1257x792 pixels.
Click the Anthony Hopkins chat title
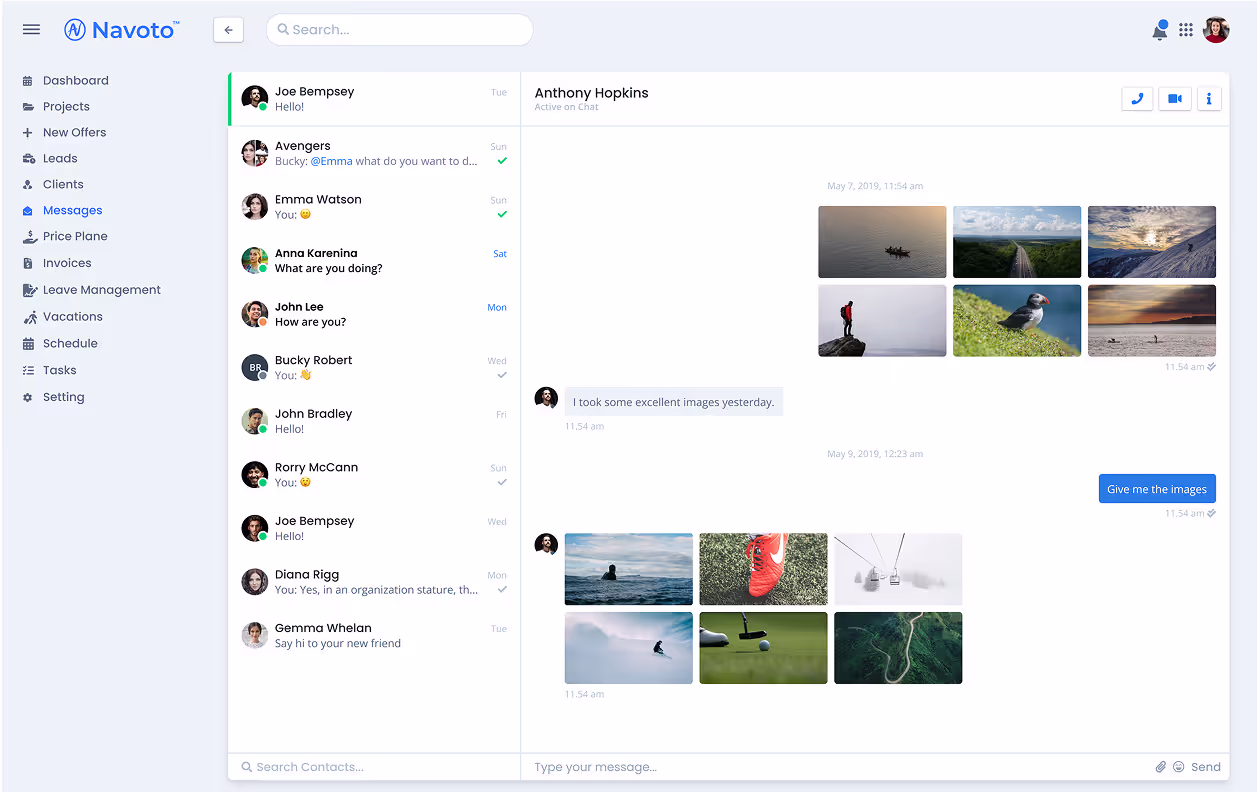coord(591,93)
